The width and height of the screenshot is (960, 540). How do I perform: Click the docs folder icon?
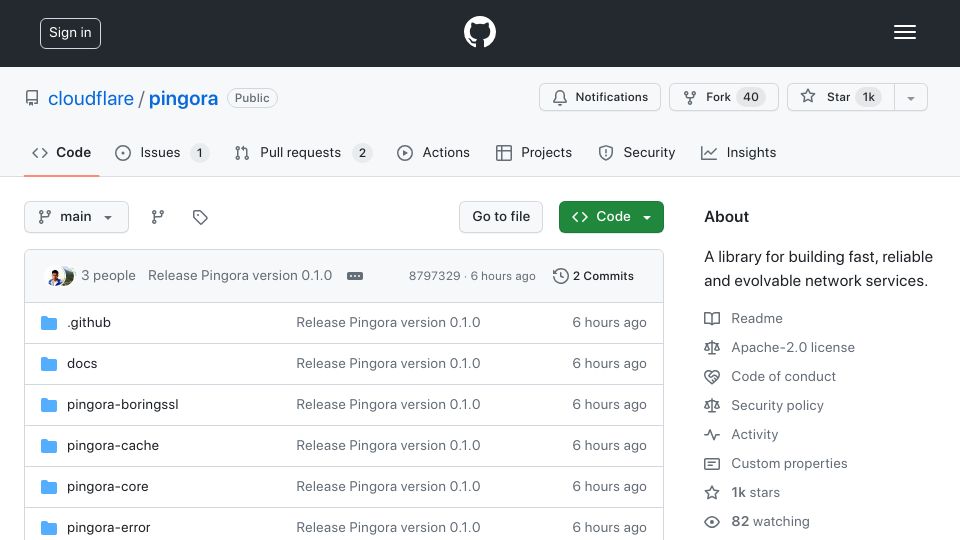(x=49, y=364)
